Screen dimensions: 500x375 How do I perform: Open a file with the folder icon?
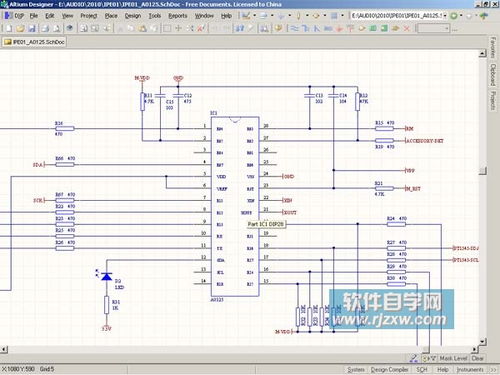point(21,28)
